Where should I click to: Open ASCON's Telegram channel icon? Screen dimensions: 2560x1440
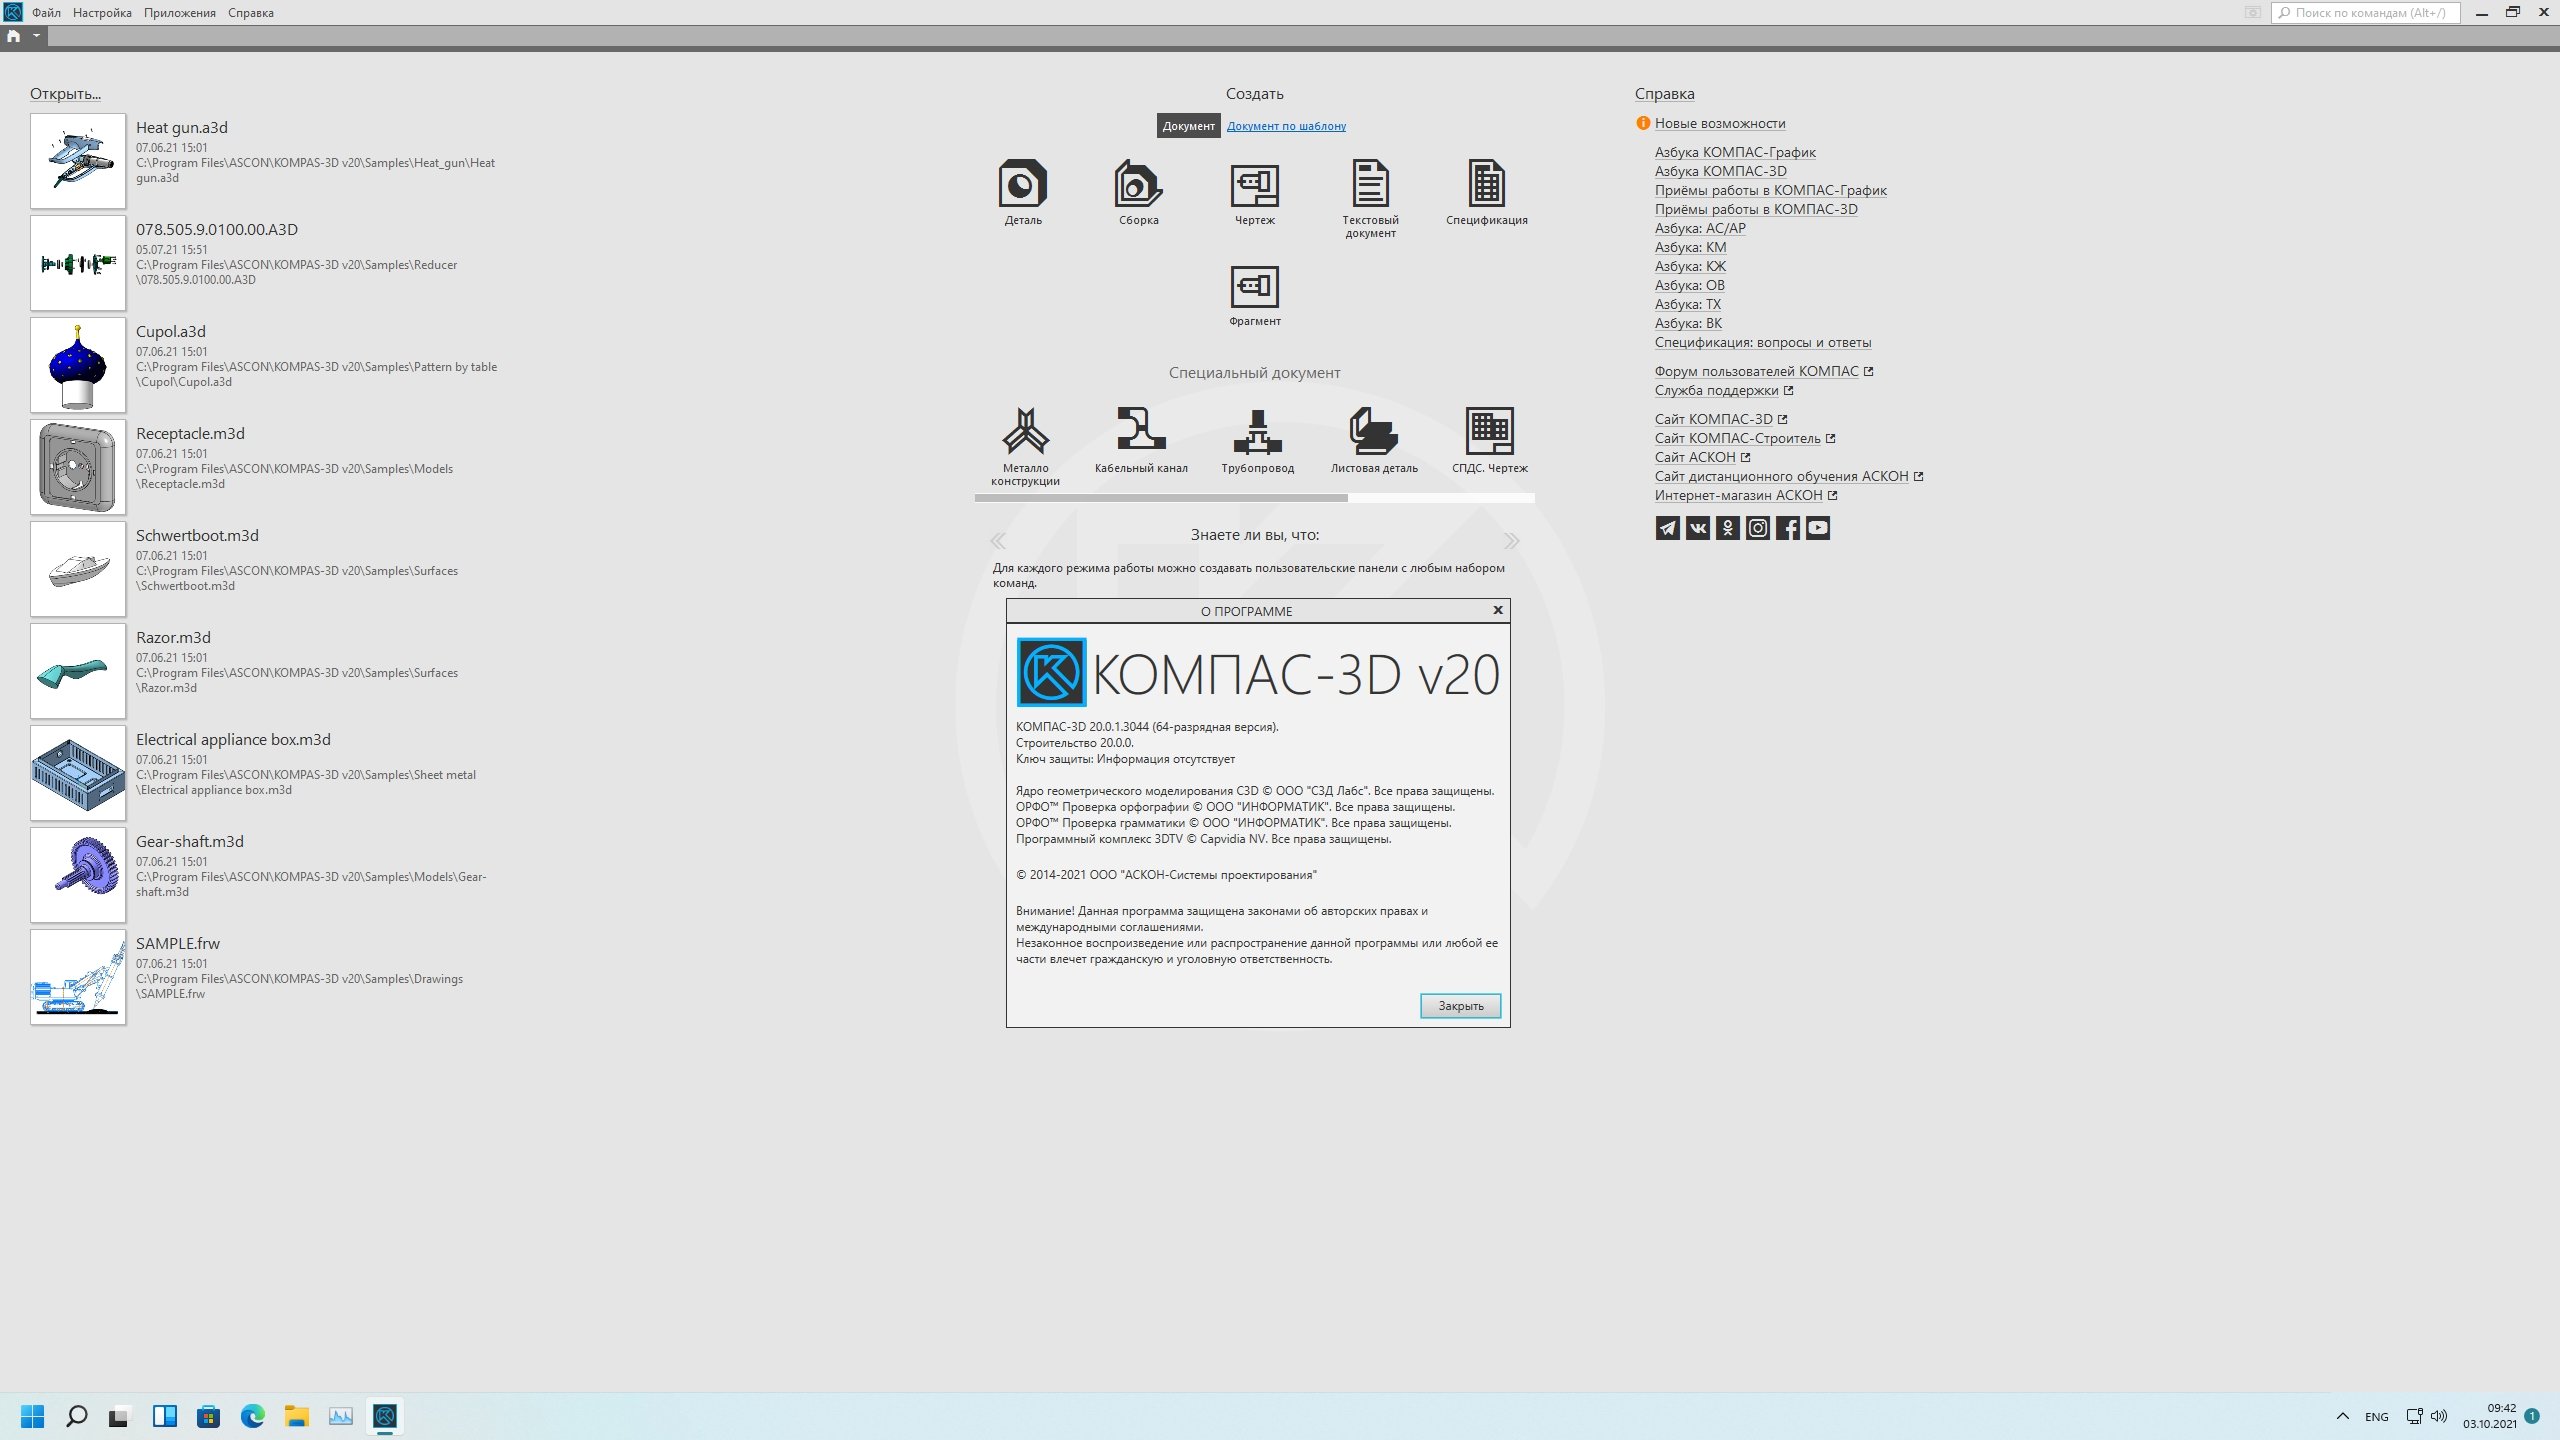(x=1667, y=528)
